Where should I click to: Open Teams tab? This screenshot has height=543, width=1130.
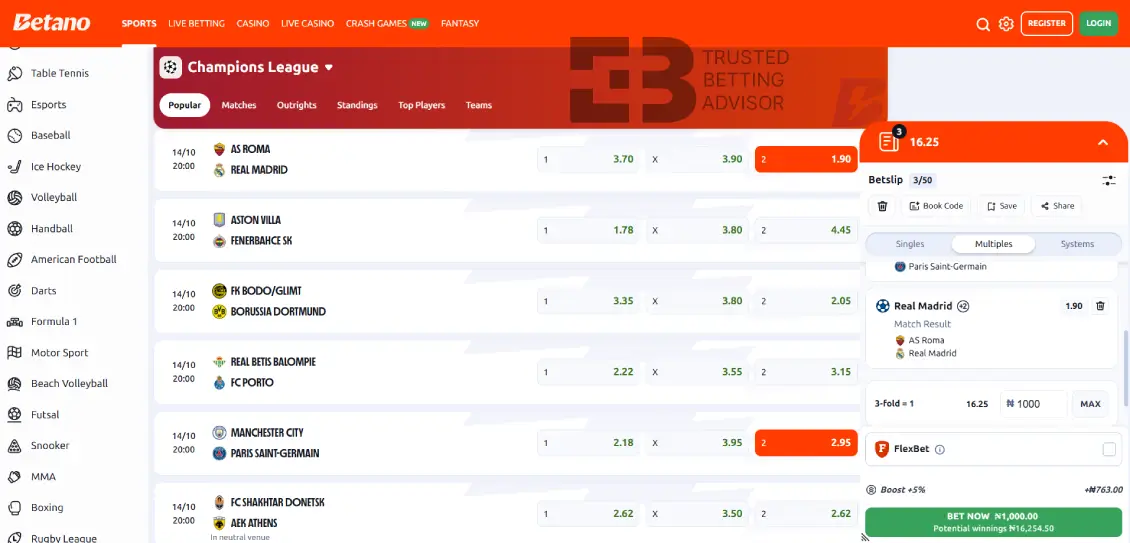(479, 105)
